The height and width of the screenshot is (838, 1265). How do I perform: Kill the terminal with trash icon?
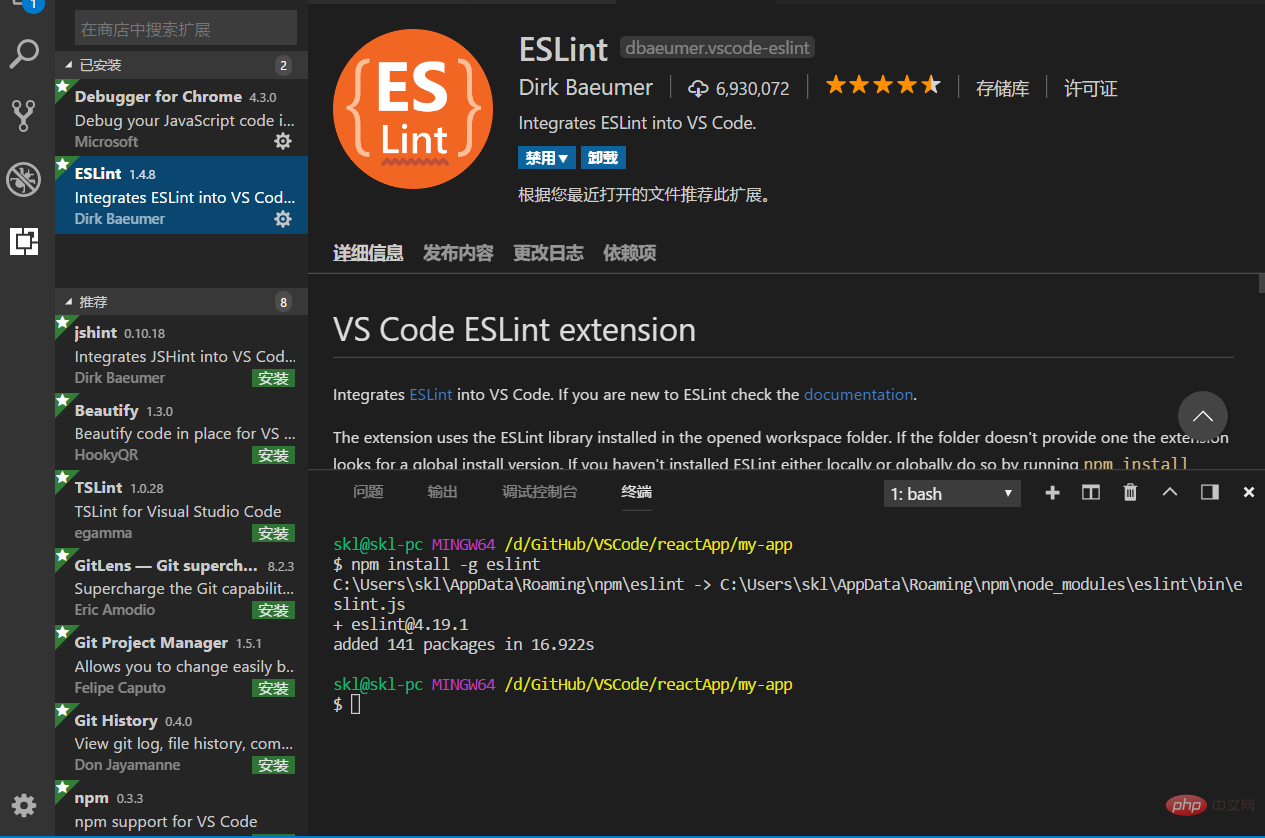pos(1130,492)
